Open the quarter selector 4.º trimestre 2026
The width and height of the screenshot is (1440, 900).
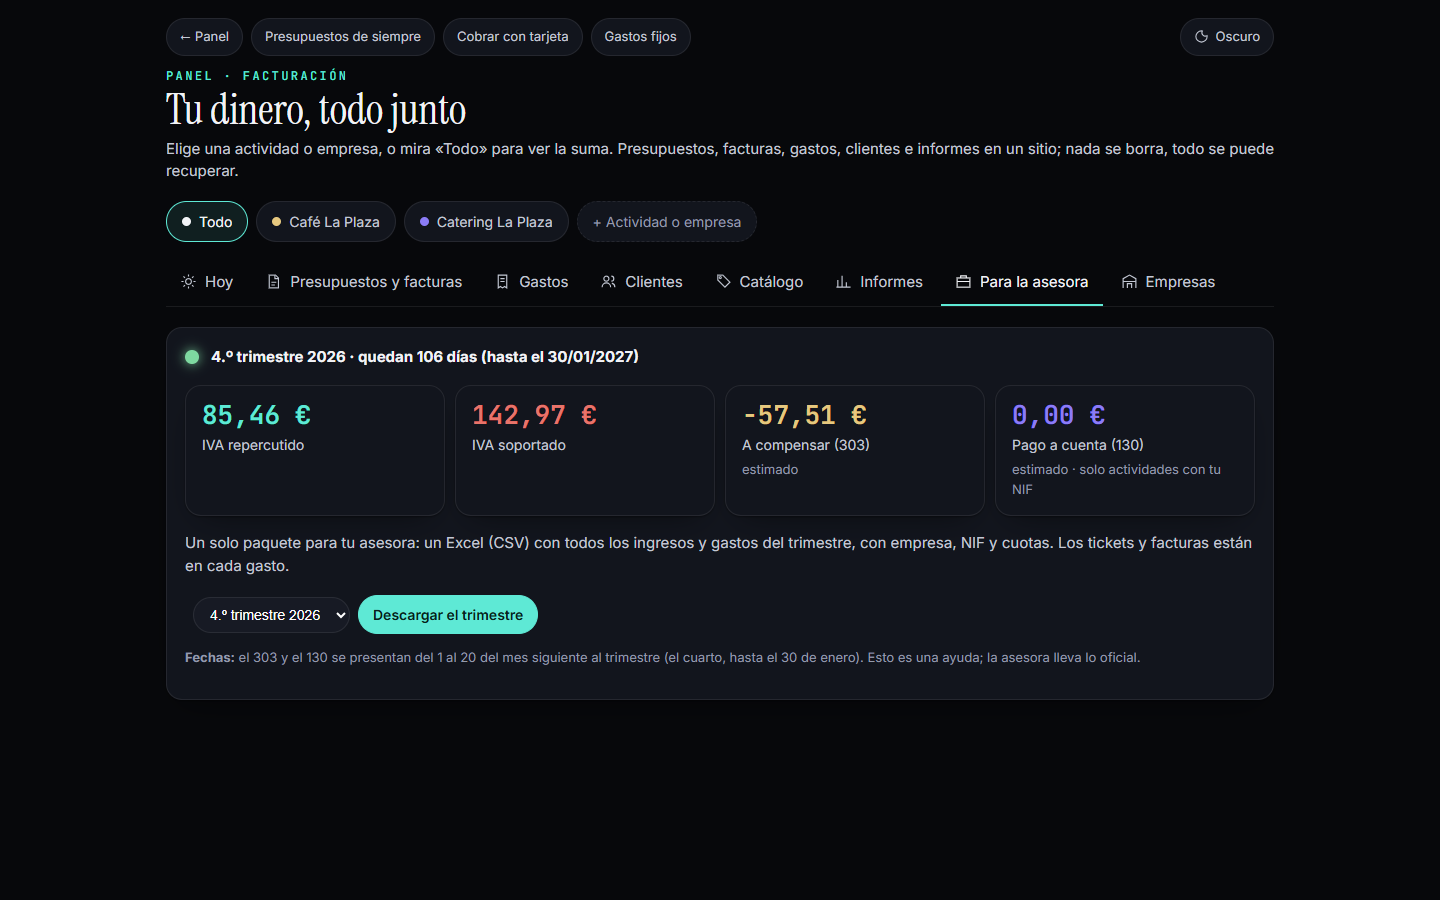click(x=271, y=615)
